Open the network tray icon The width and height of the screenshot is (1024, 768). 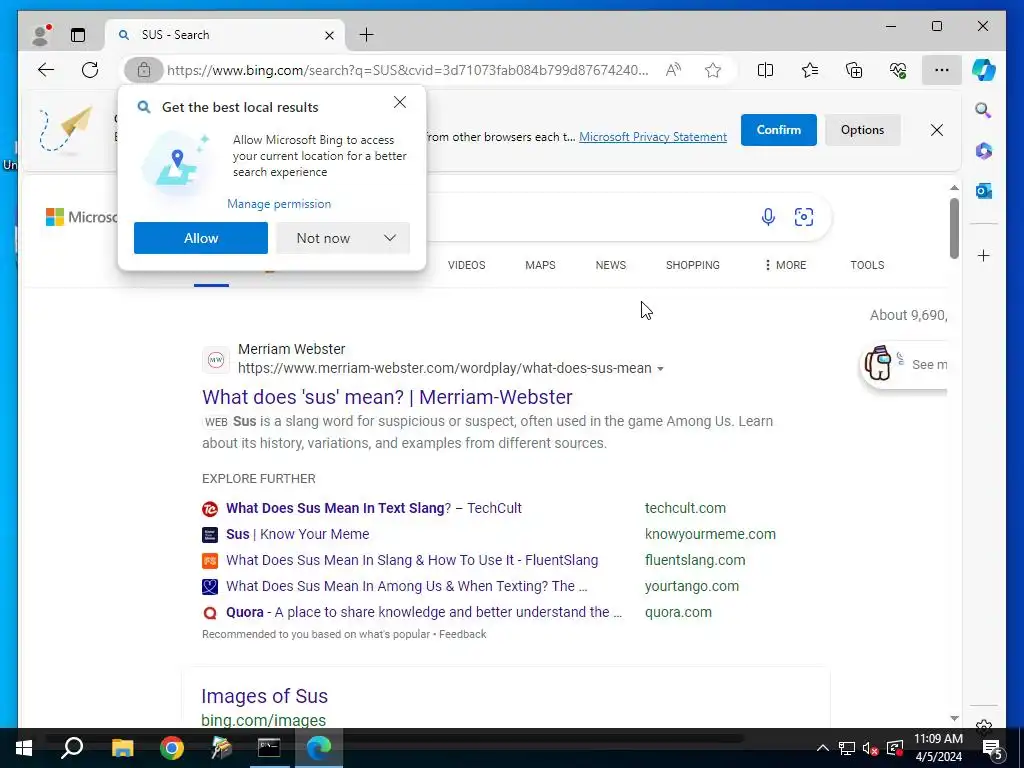tap(846, 748)
